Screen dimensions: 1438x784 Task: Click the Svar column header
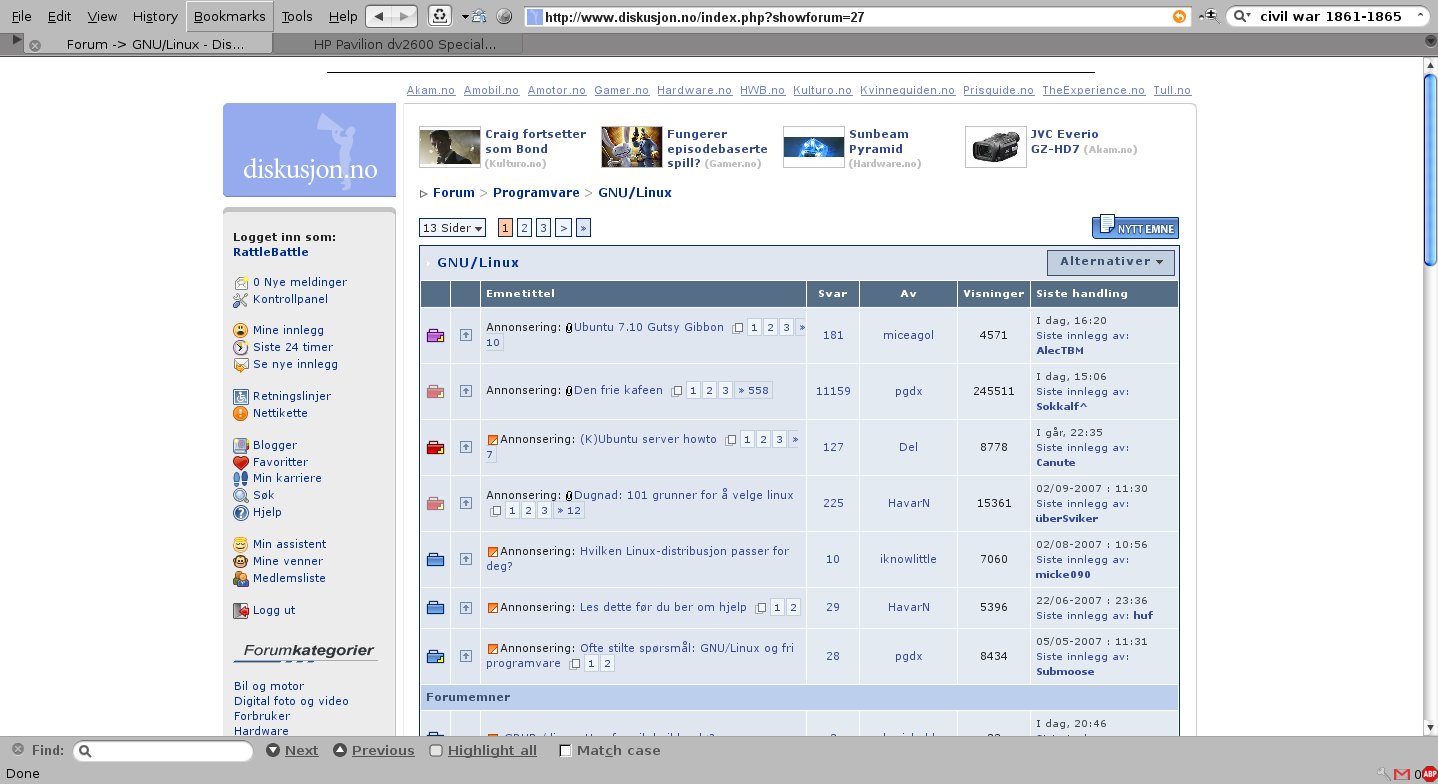tap(832, 293)
